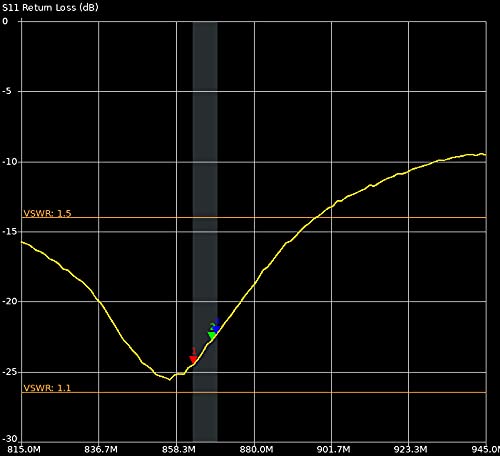Click the yellow trace at its lowest dip
This screenshot has height=456, width=500.
tap(169, 380)
